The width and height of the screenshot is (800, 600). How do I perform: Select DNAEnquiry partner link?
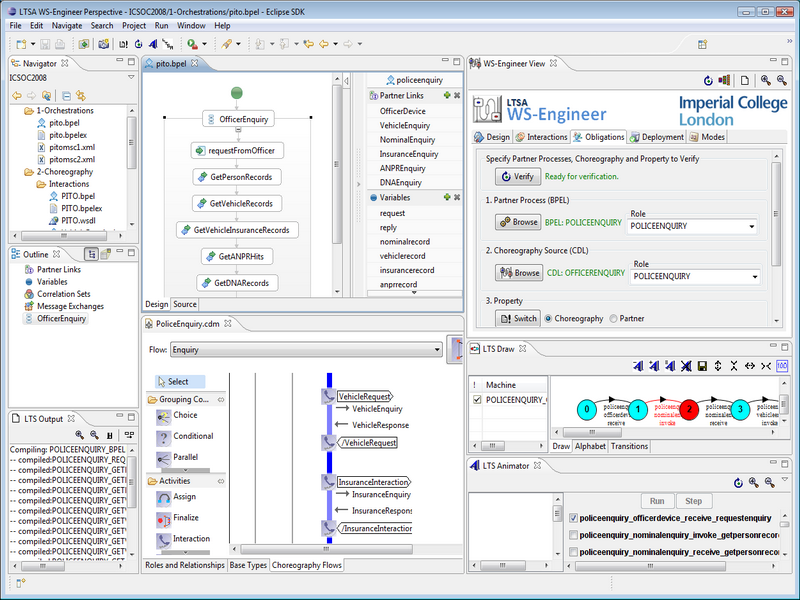pos(401,183)
